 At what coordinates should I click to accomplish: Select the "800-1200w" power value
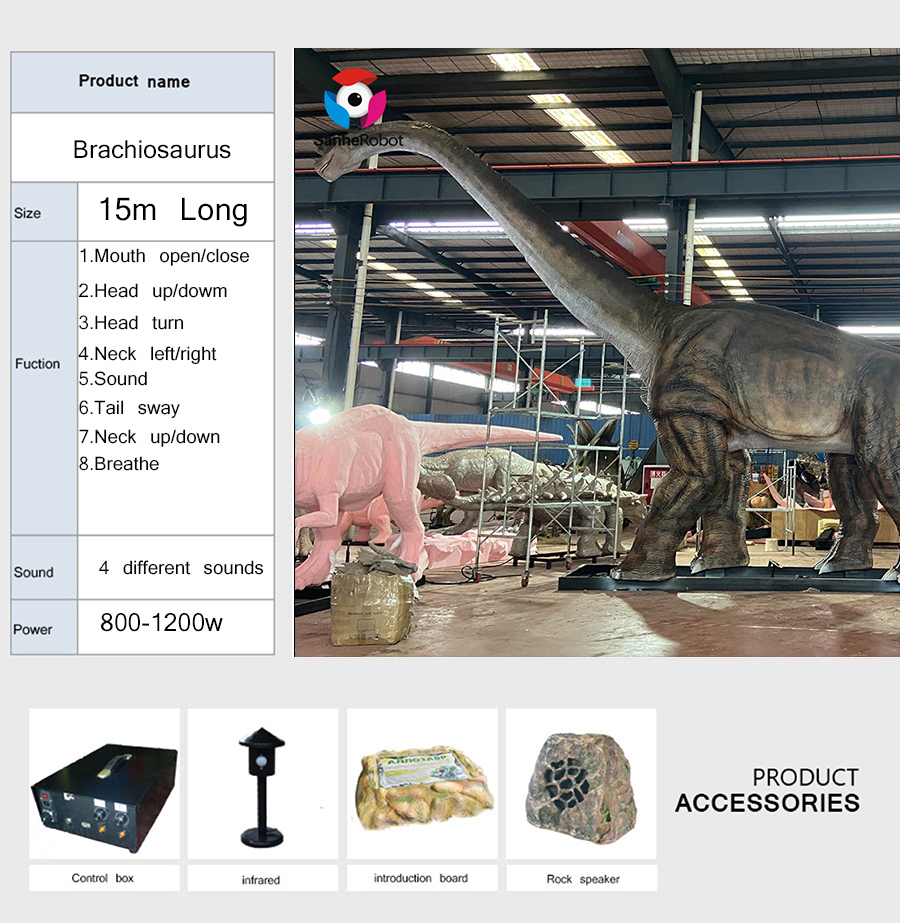(161, 623)
